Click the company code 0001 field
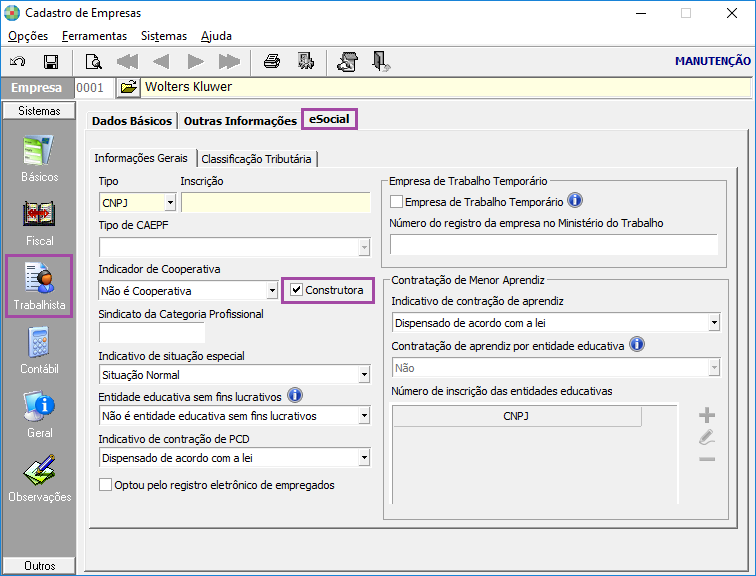756x576 pixels. coord(94,88)
